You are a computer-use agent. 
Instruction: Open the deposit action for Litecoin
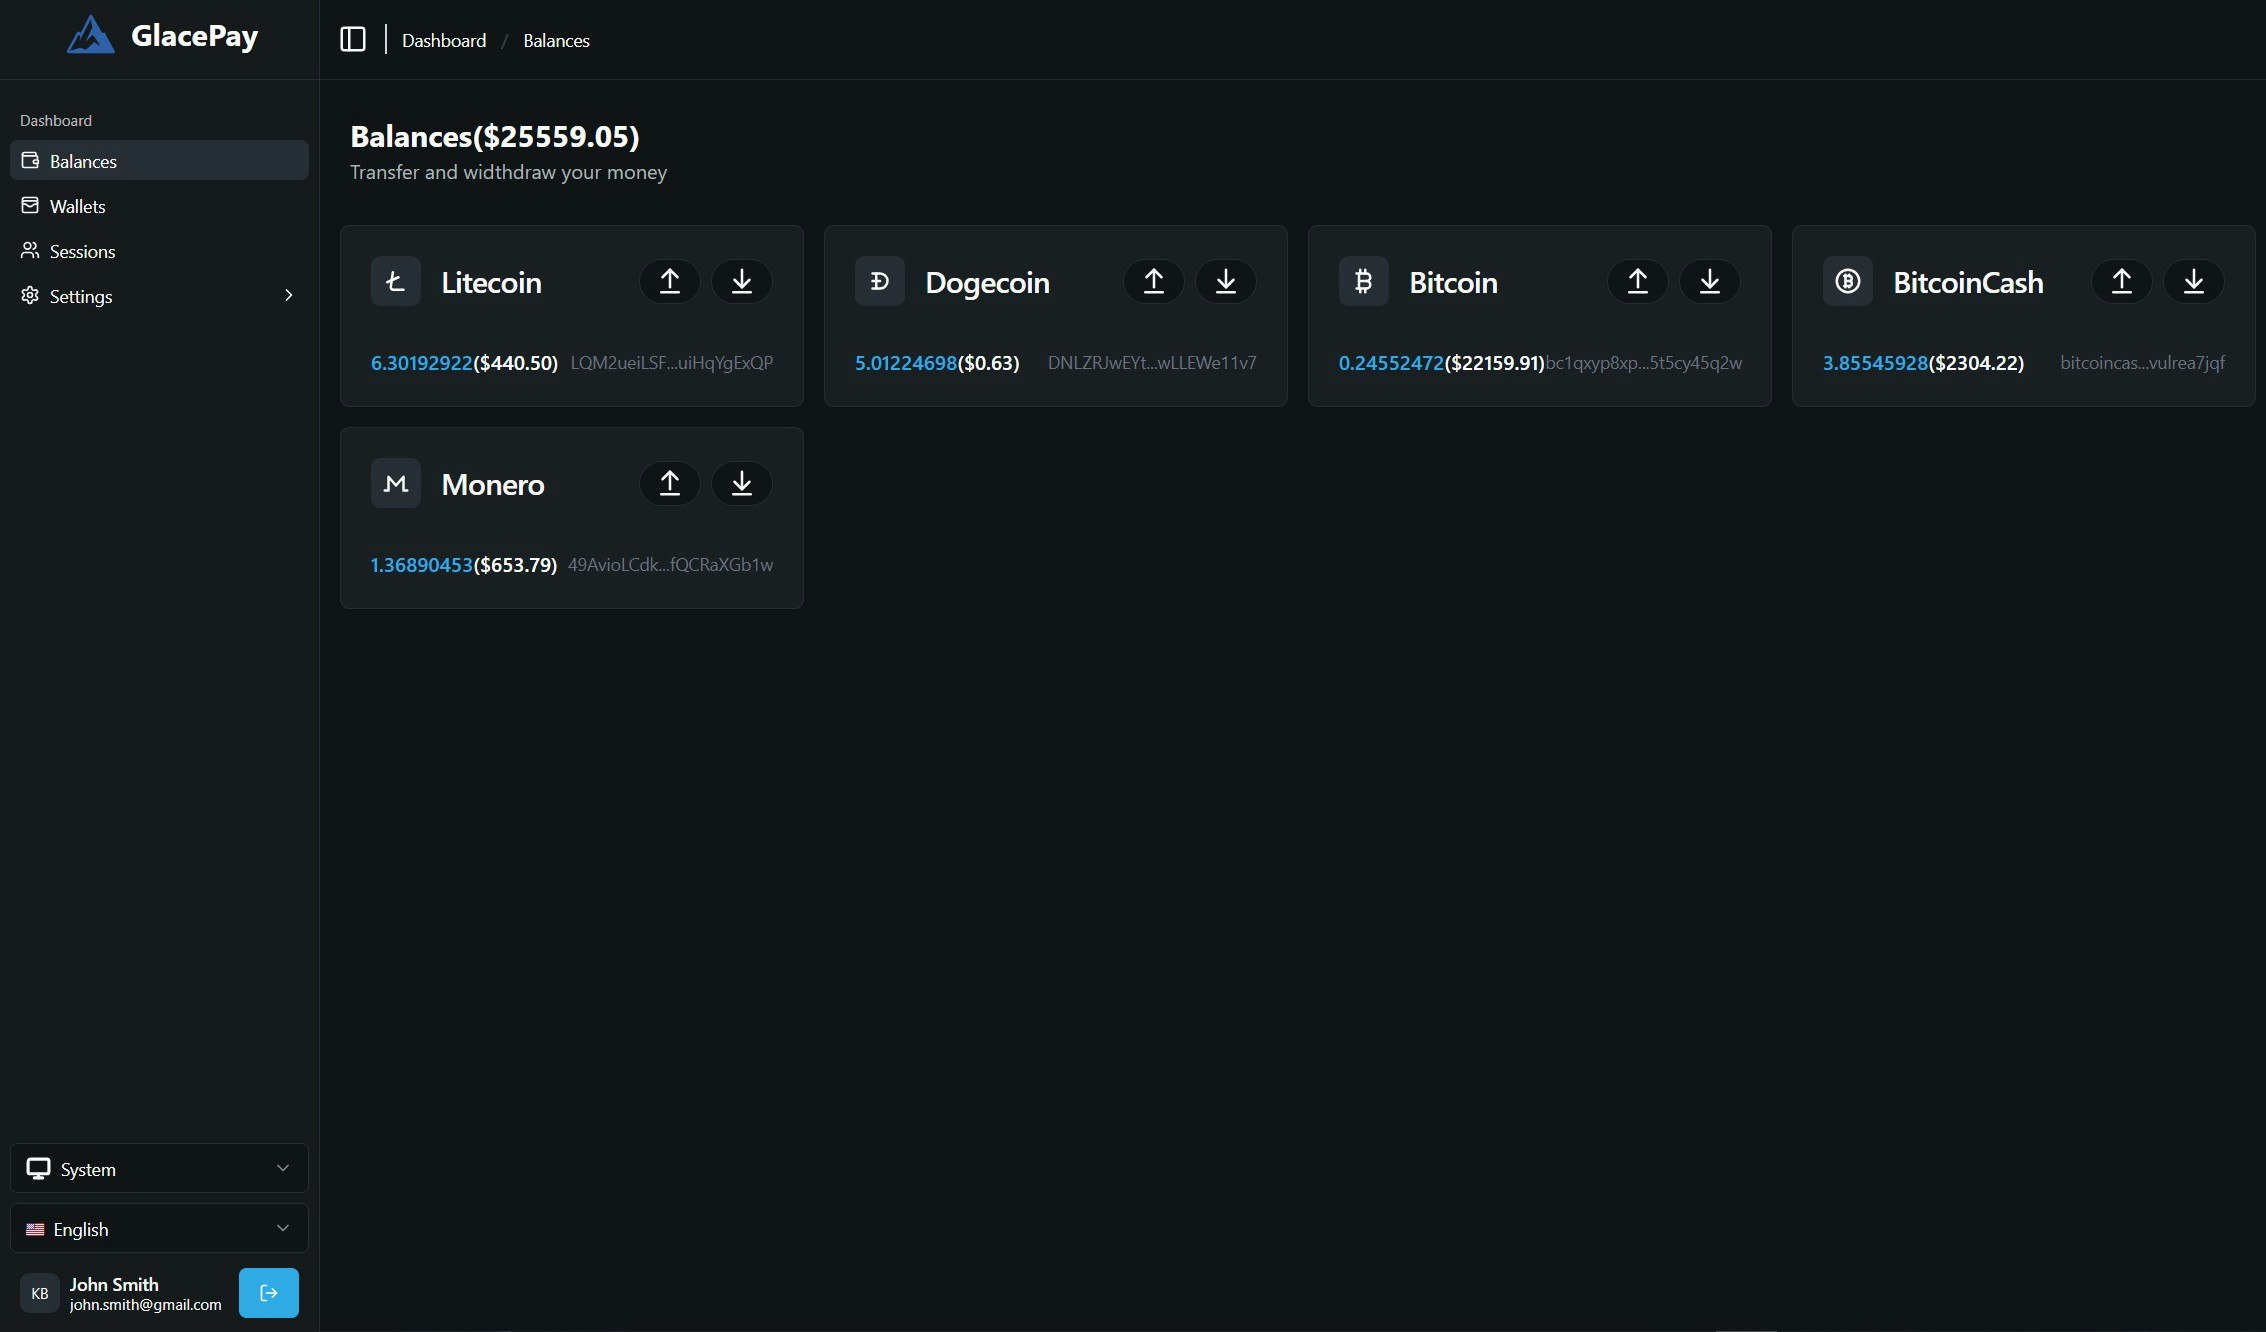741,281
